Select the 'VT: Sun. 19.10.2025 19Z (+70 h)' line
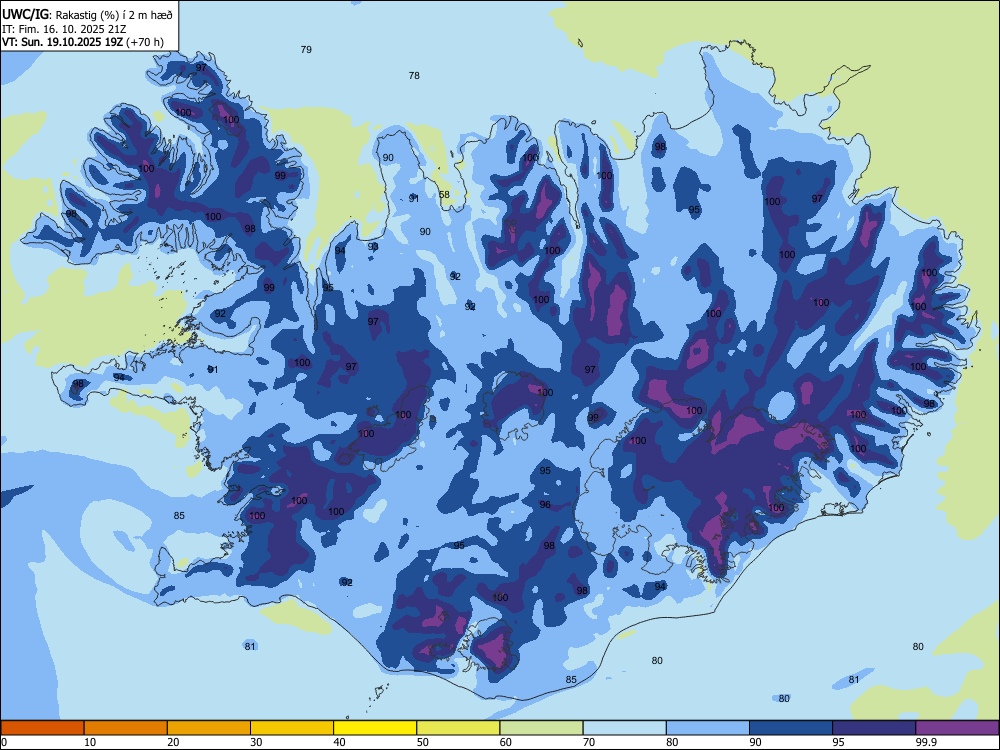 click(x=83, y=43)
